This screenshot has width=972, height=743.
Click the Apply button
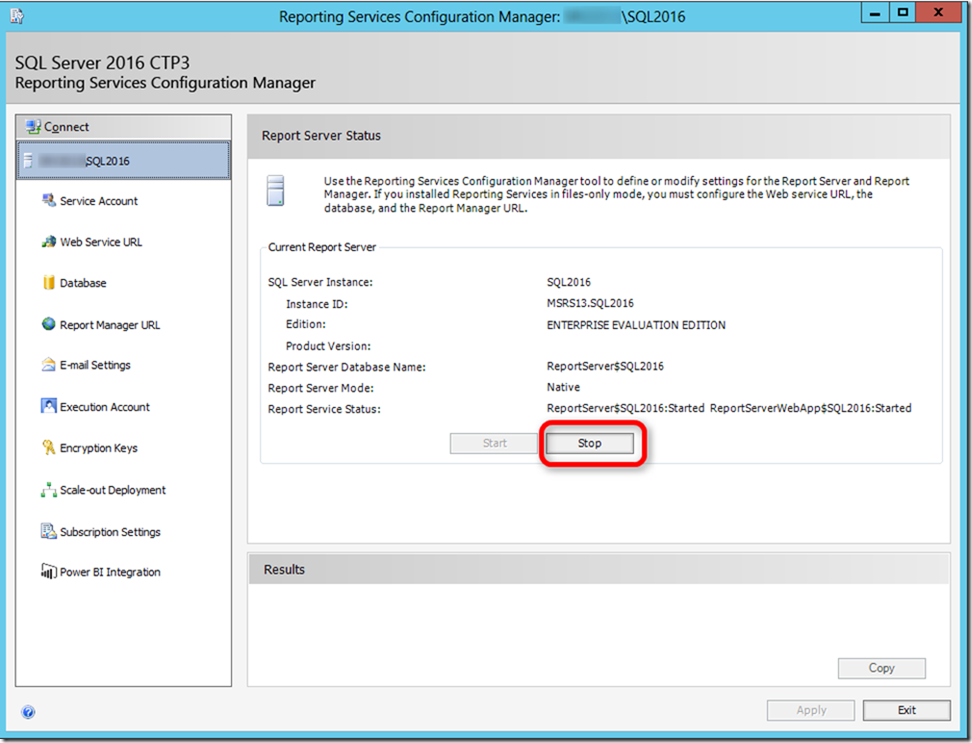click(811, 710)
